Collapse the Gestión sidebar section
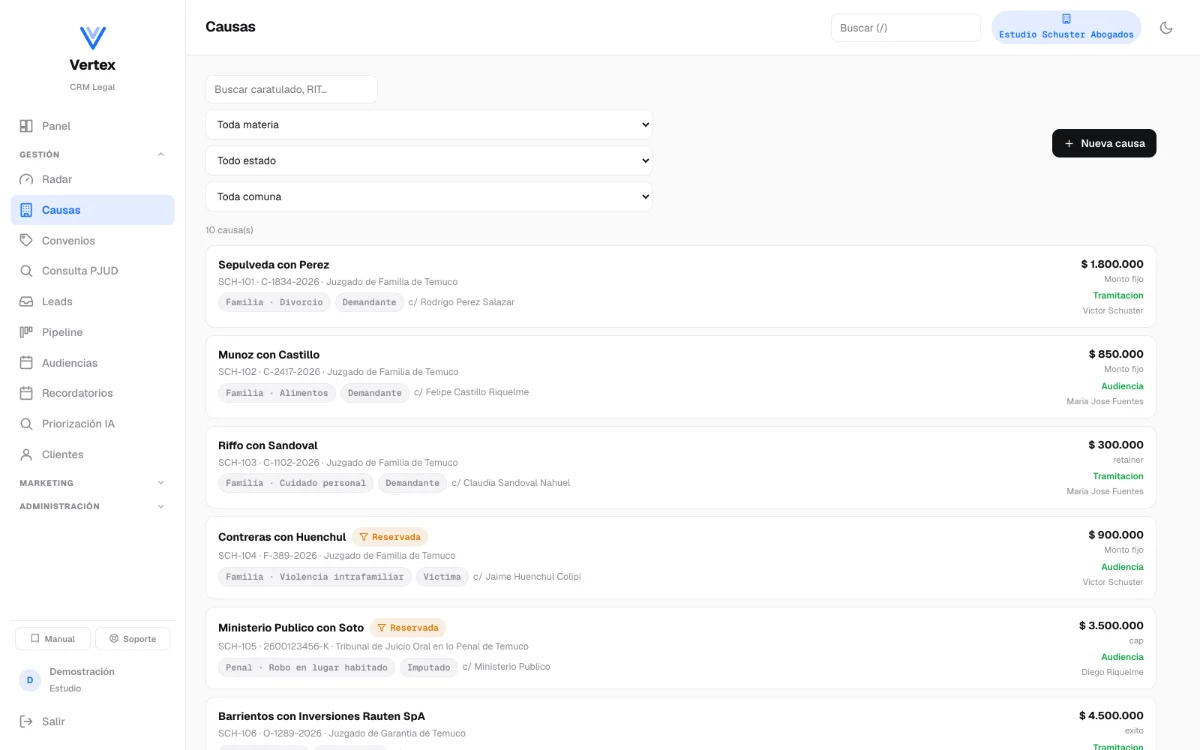This screenshot has height=750, width=1200. 92,155
